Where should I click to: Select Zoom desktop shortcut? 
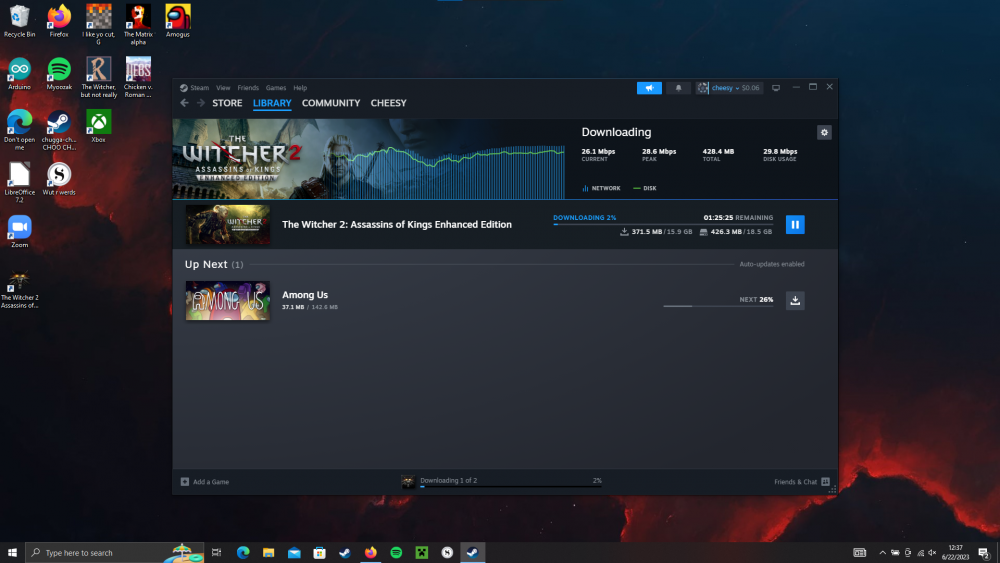pos(20,231)
